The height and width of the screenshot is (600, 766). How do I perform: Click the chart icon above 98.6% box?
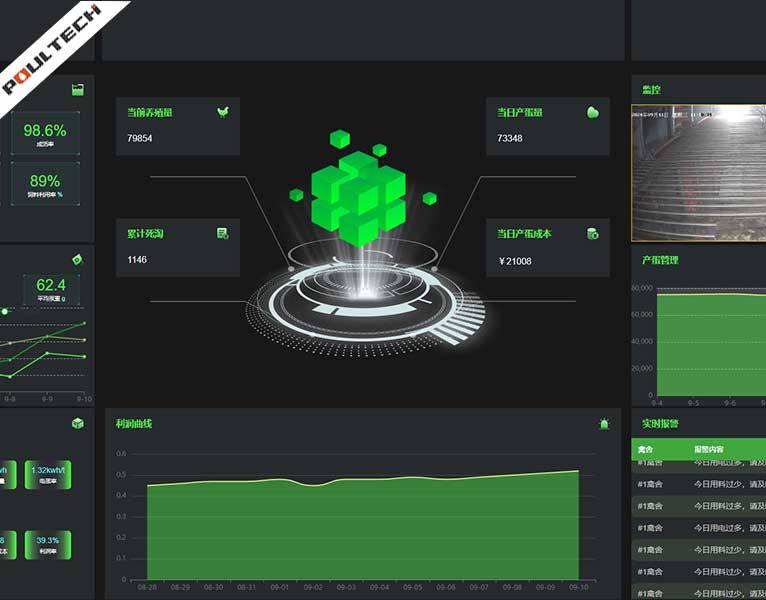click(x=78, y=89)
